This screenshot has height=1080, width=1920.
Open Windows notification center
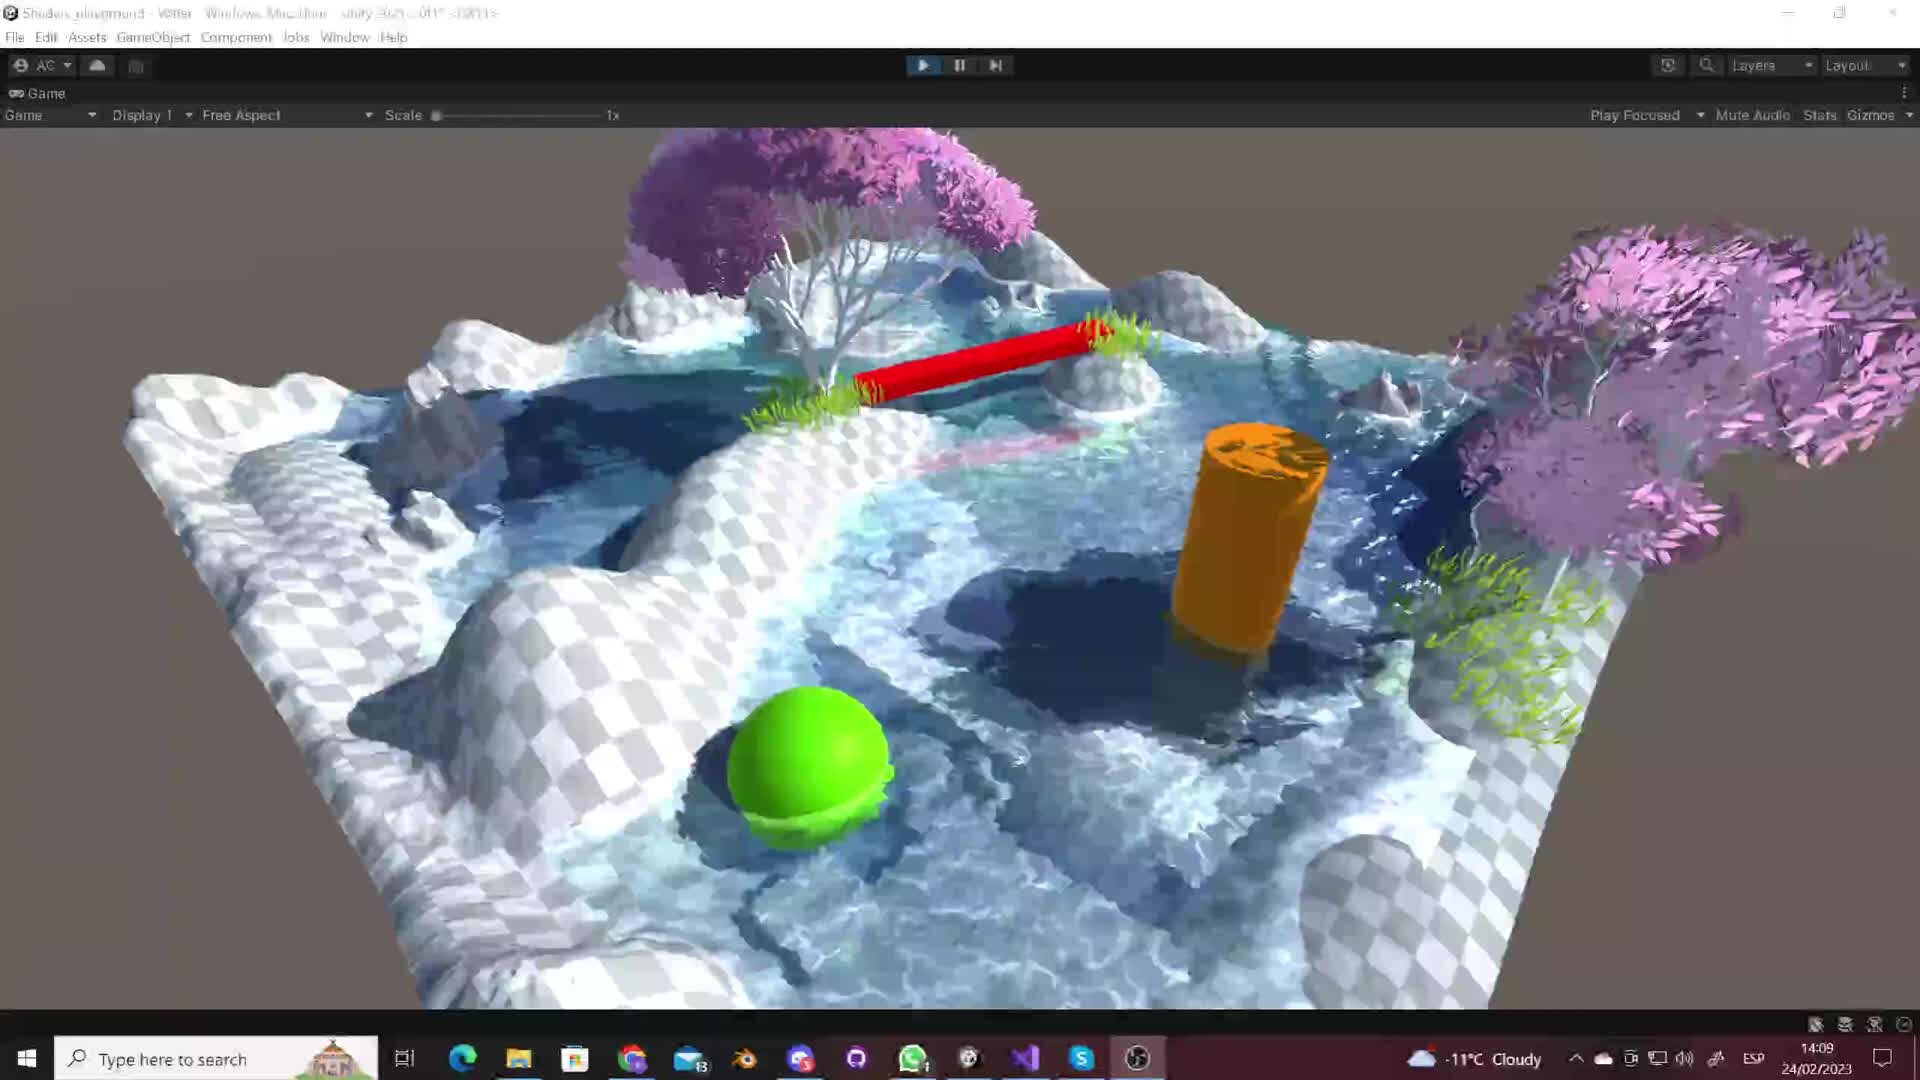pos(1882,1058)
